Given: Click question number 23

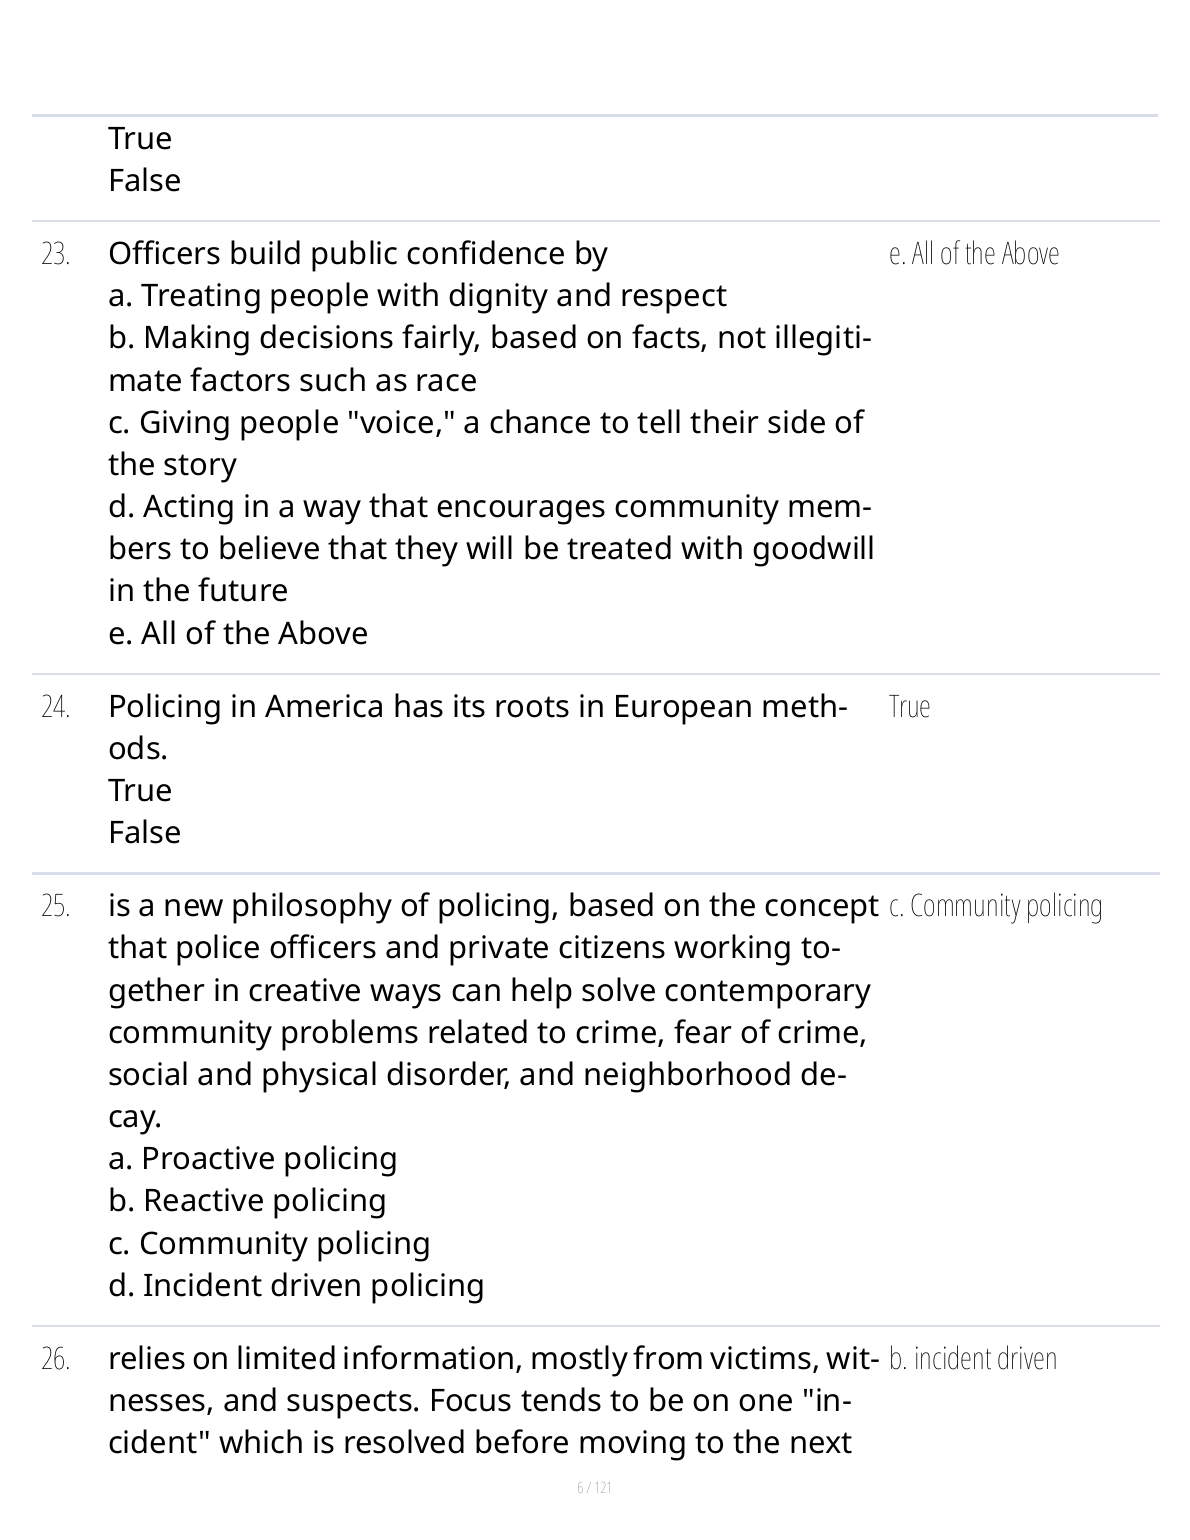Looking at the screenshot, I should click(56, 255).
